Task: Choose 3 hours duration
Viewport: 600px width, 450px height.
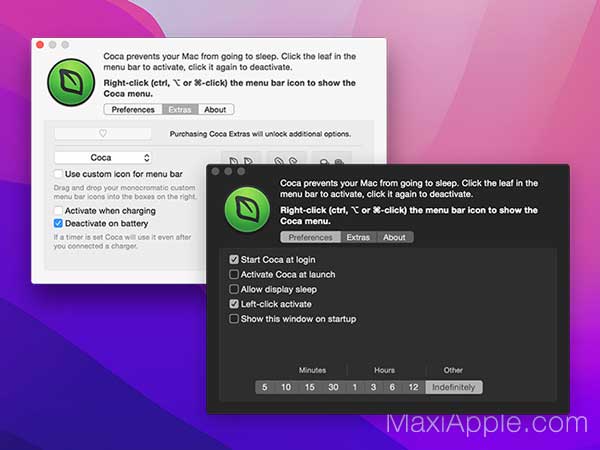Action: tap(373, 387)
